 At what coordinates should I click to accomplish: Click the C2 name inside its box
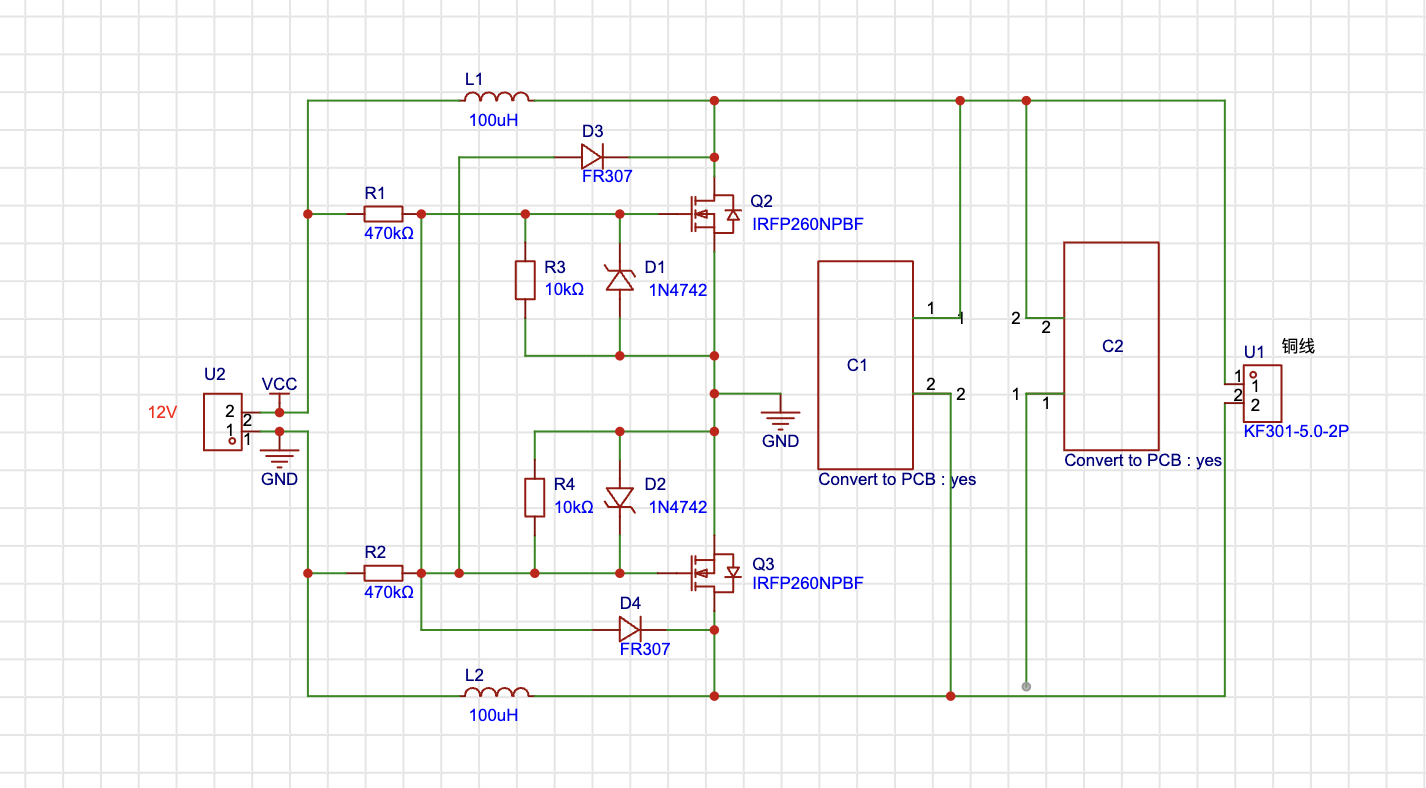click(1113, 346)
